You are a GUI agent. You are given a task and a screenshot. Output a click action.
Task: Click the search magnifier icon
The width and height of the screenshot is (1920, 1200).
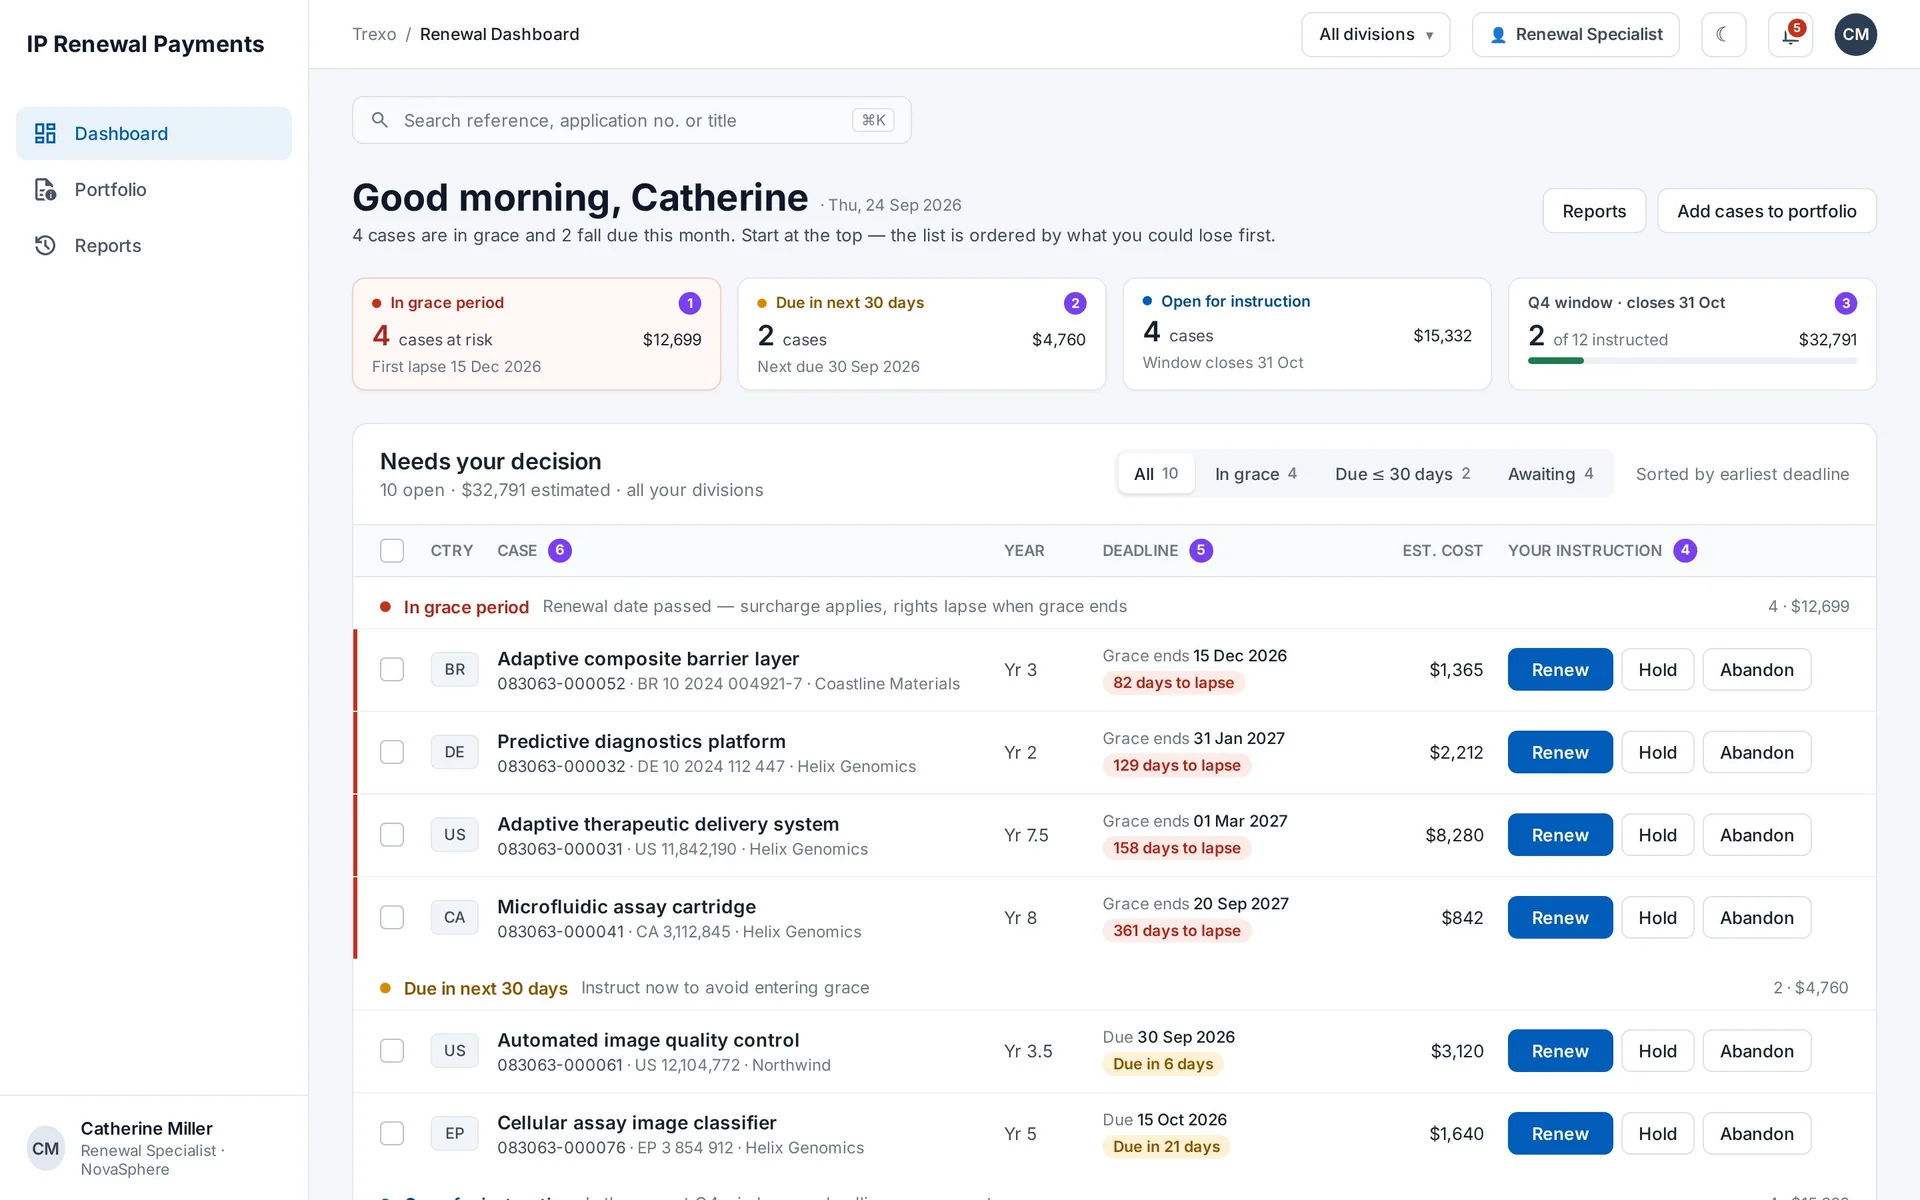pyautogui.click(x=380, y=120)
